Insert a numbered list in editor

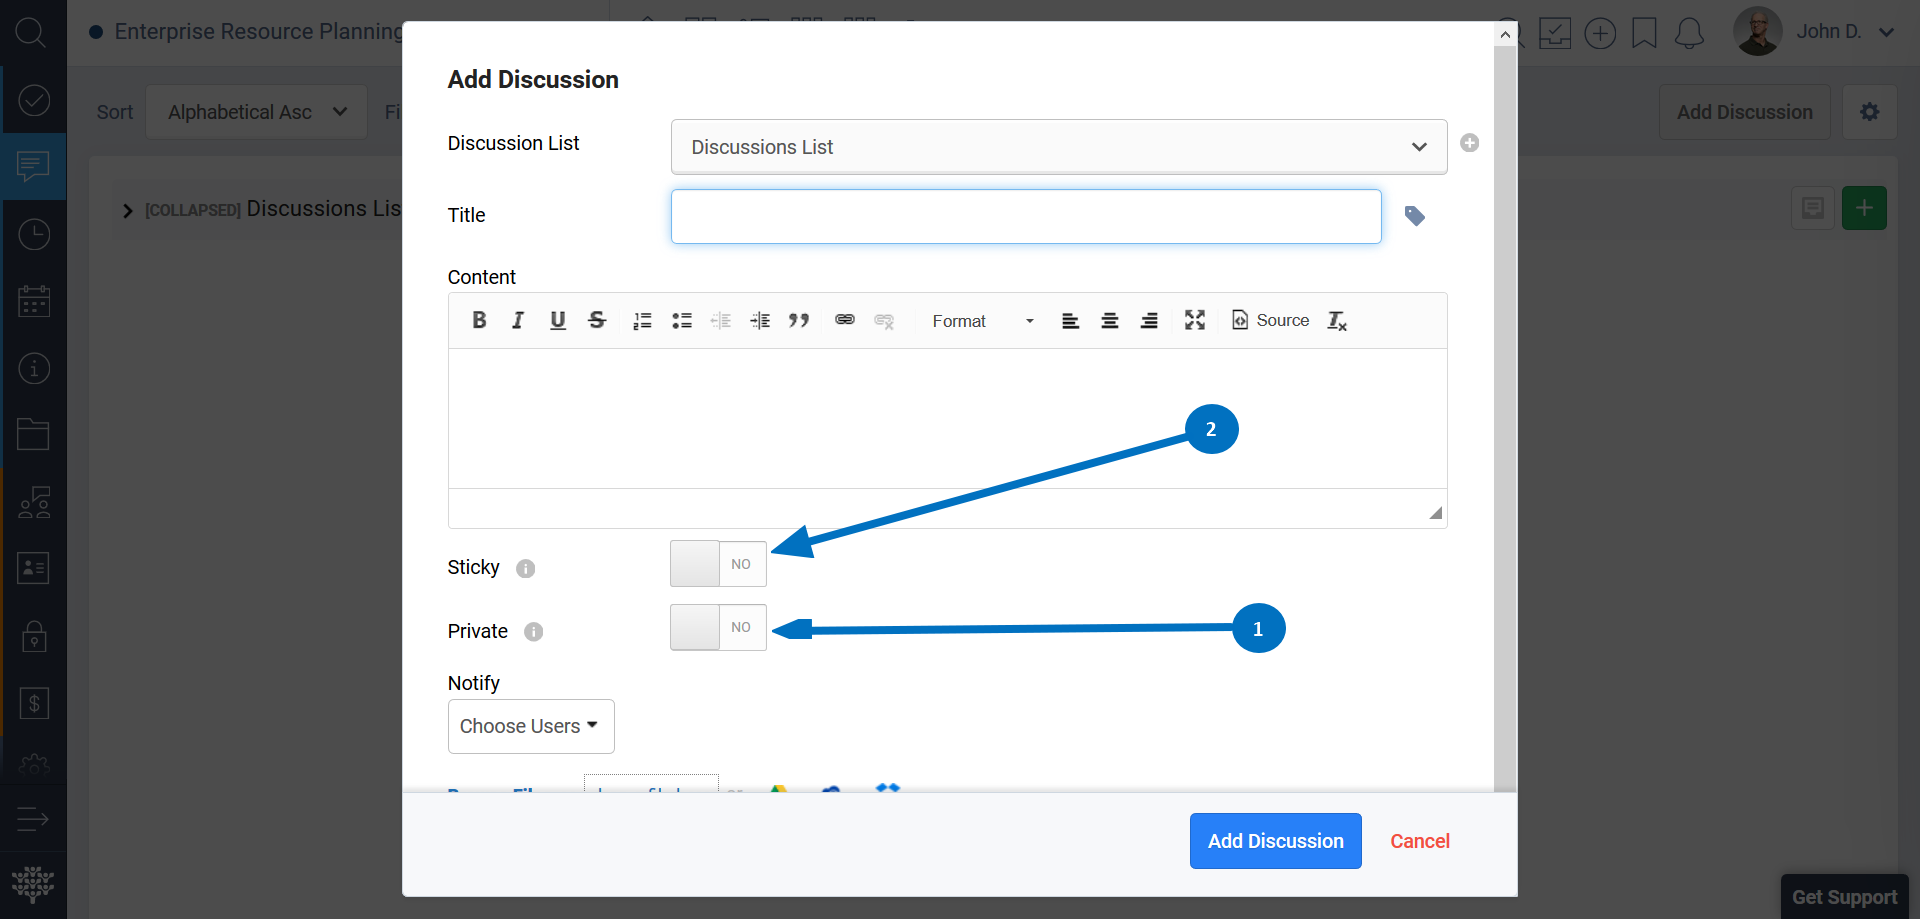click(x=642, y=321)
